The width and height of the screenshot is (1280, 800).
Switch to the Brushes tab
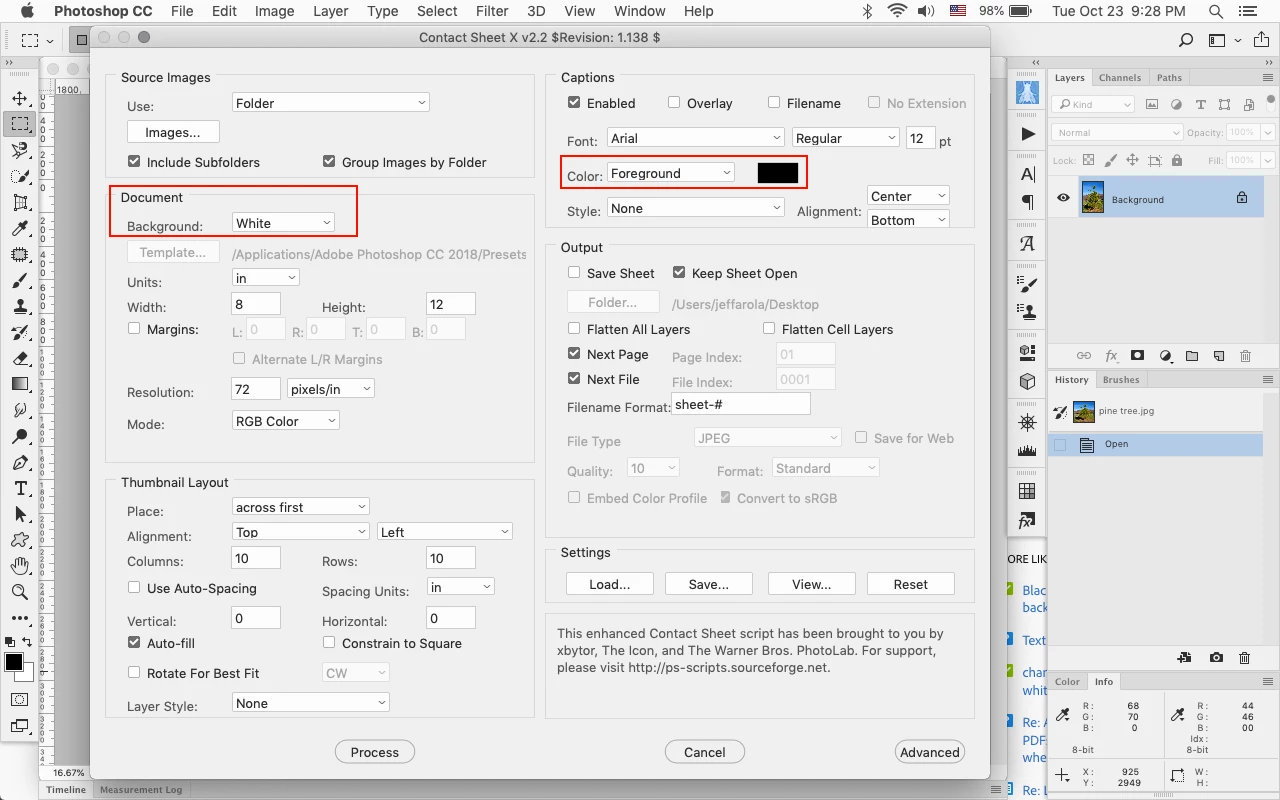pyautogui.click(x=1121, y=379)
